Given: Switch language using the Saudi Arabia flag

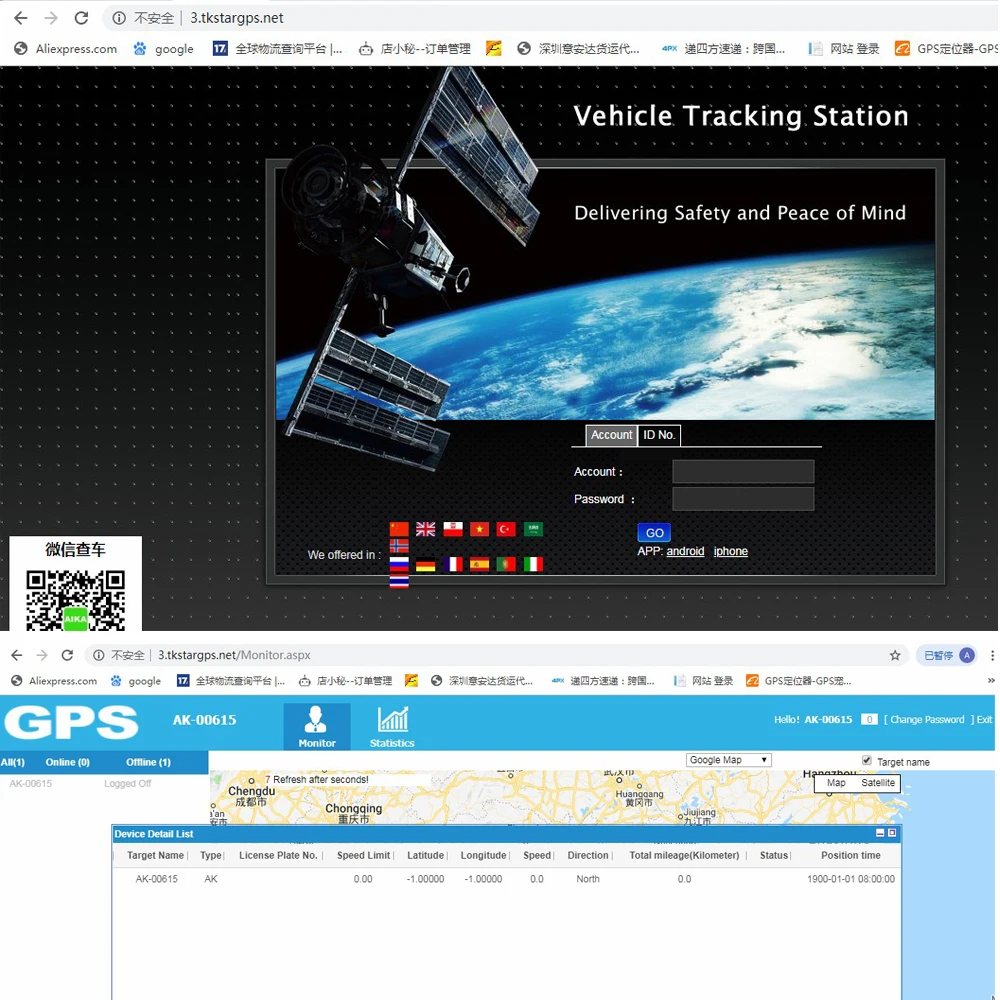Looking at the screenshot, I should pyautogui.click(x=533, y=529).
